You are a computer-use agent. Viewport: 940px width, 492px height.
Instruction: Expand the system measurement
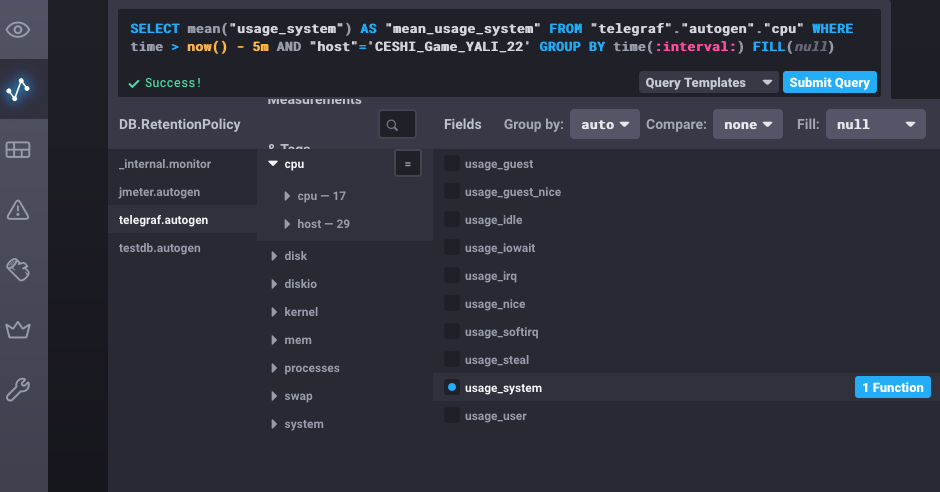(274, 424)
